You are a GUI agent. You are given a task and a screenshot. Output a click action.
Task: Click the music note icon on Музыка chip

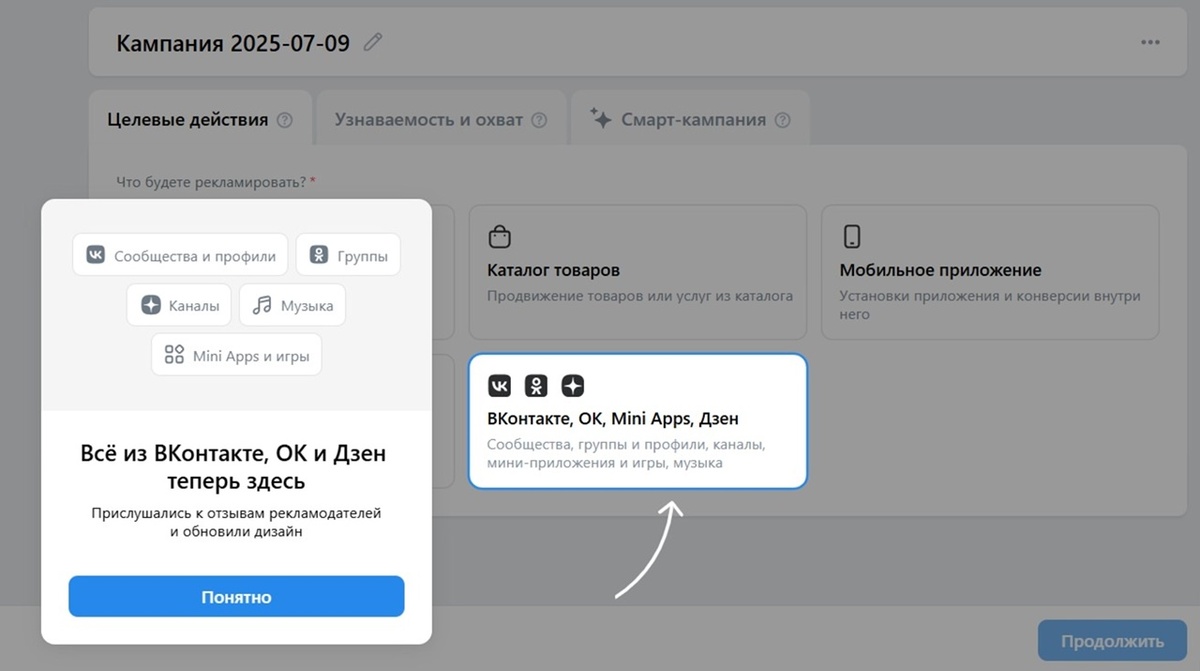tap(262, 305)
